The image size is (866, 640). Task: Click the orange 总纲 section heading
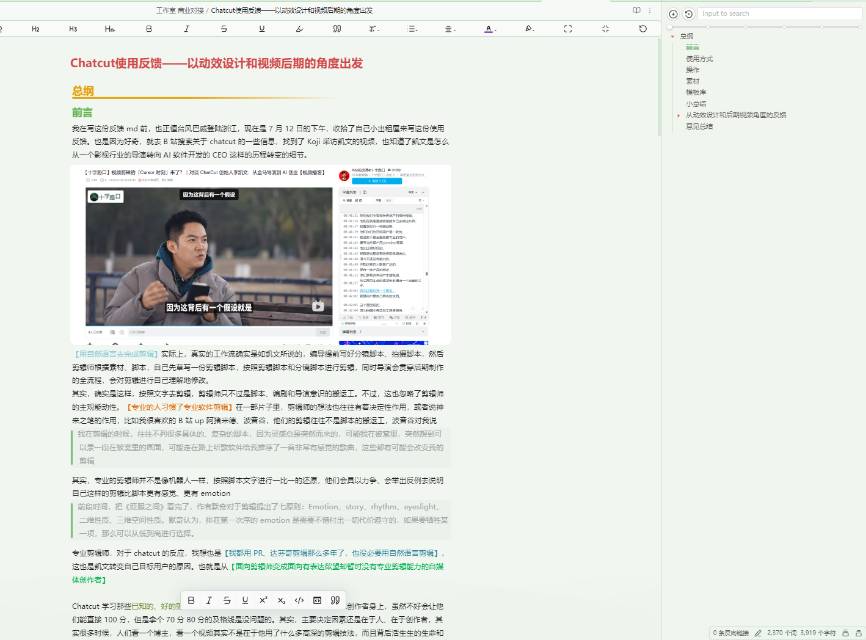pyautogui.click(x=83, y=91)
